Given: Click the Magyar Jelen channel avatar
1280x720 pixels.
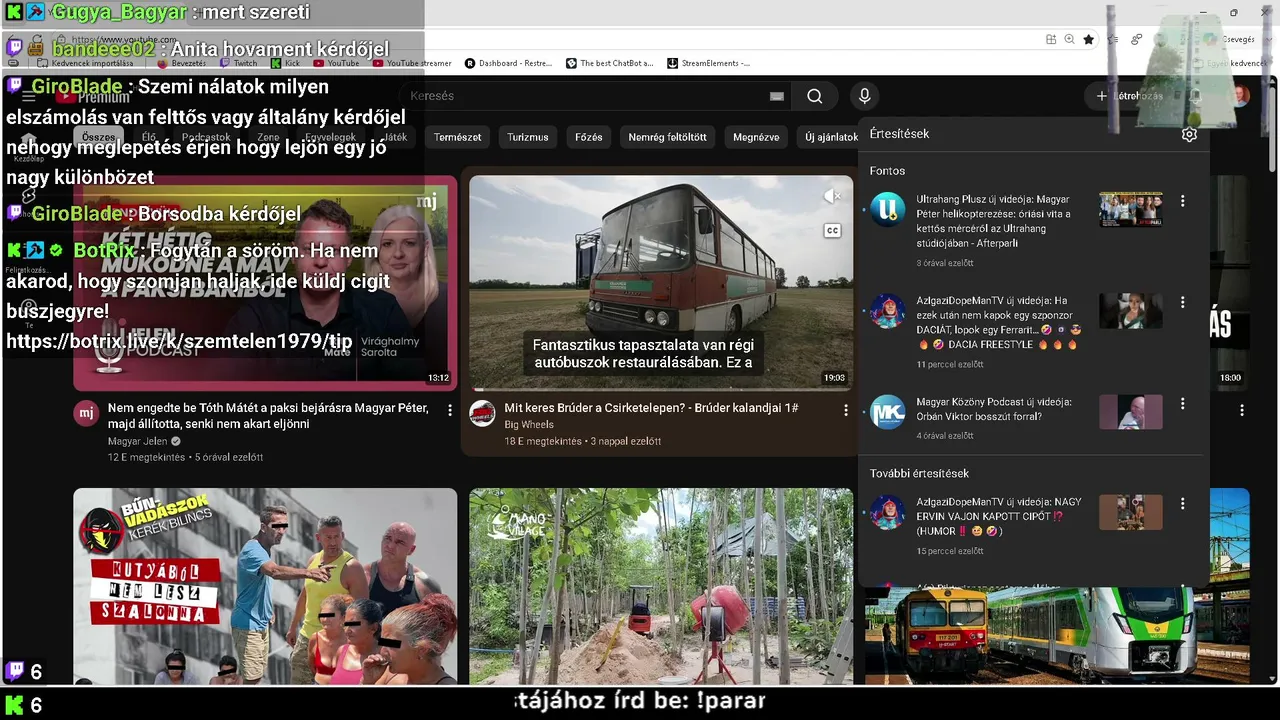Looking at the screenshot, I should tap(87, 413).
